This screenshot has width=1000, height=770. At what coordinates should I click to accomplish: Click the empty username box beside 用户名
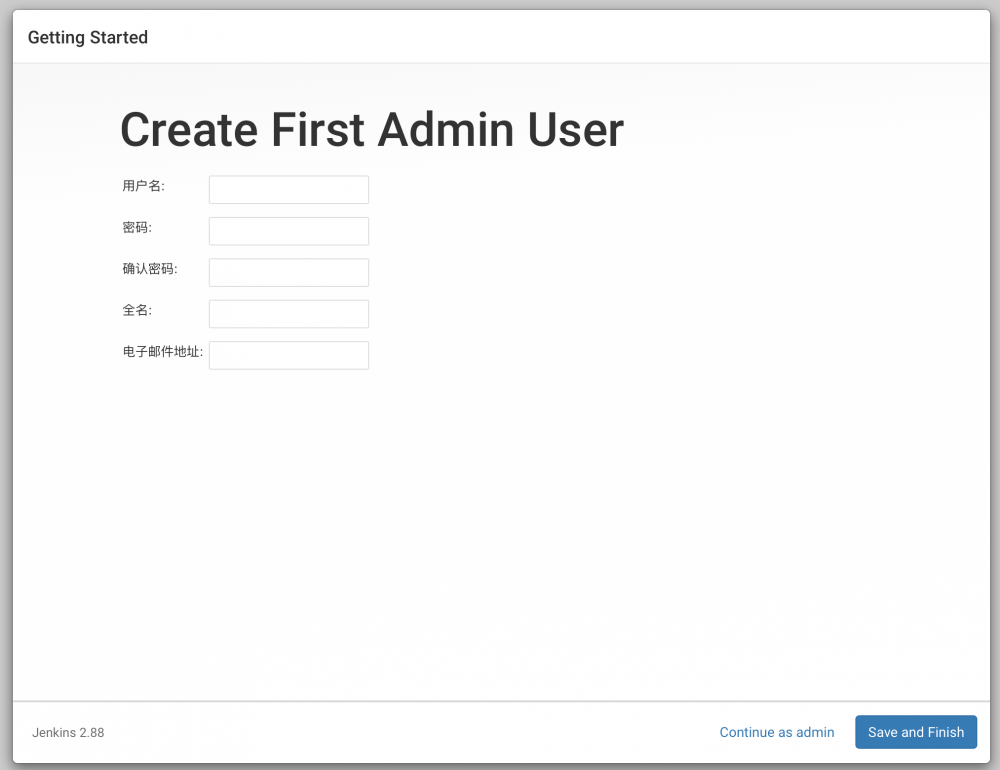pyautogui.click(x=288, y=189)
